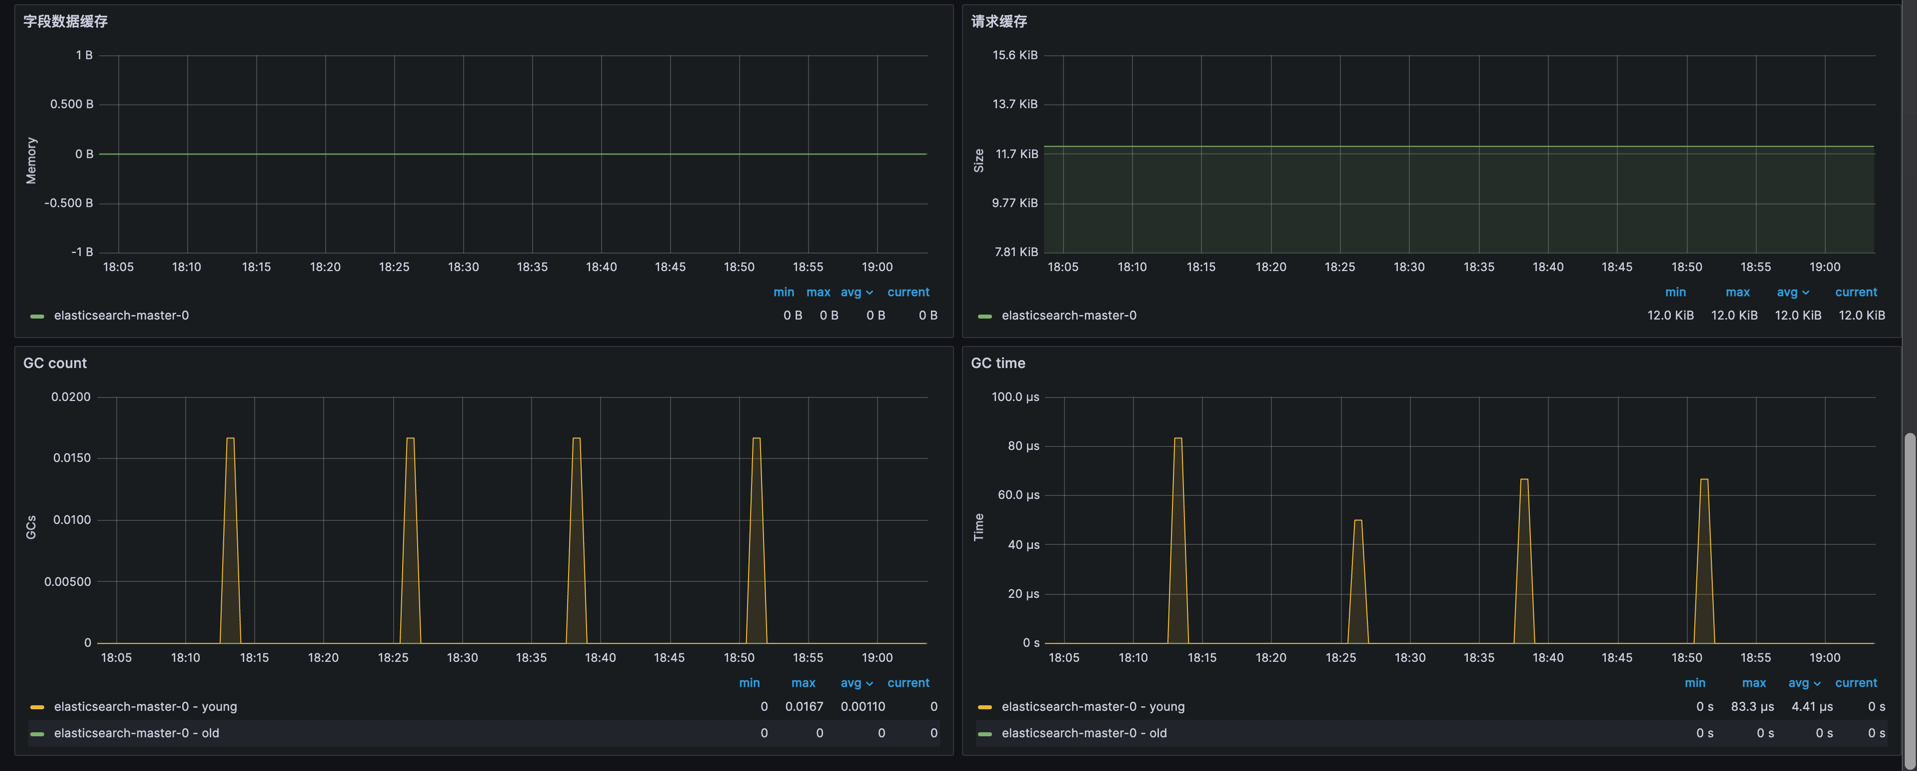Screen dimensions: 1917x771
Task: Click the 11.7 KiB y-axis tick in 请求缓存
Action: 1017,154
